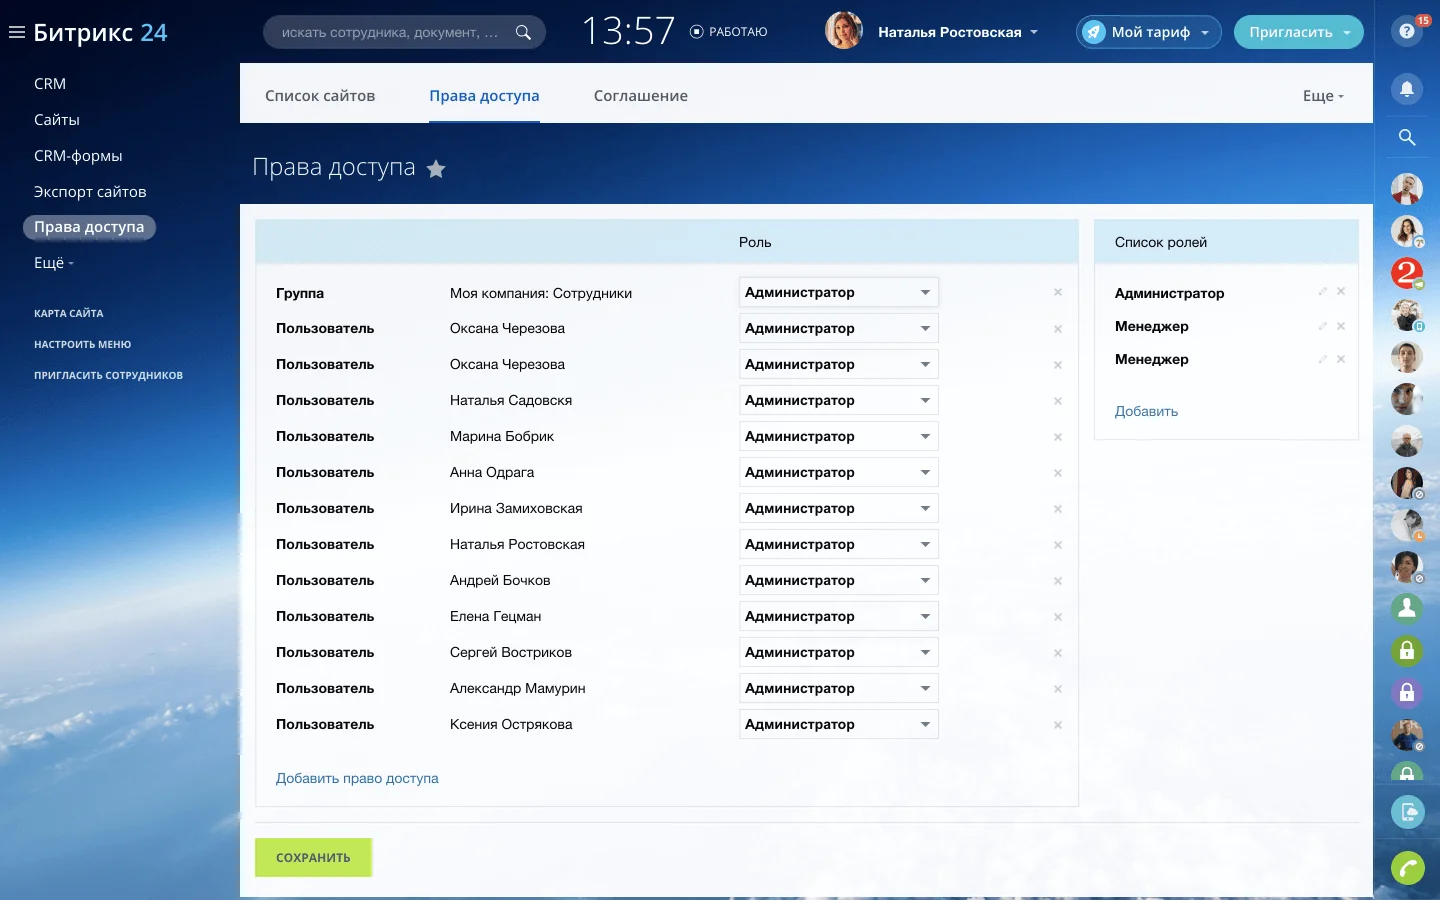Image resolution: width=1440 pixels, height=900 pixels.
Task: Click the green phone call button
Action: 1407,868
